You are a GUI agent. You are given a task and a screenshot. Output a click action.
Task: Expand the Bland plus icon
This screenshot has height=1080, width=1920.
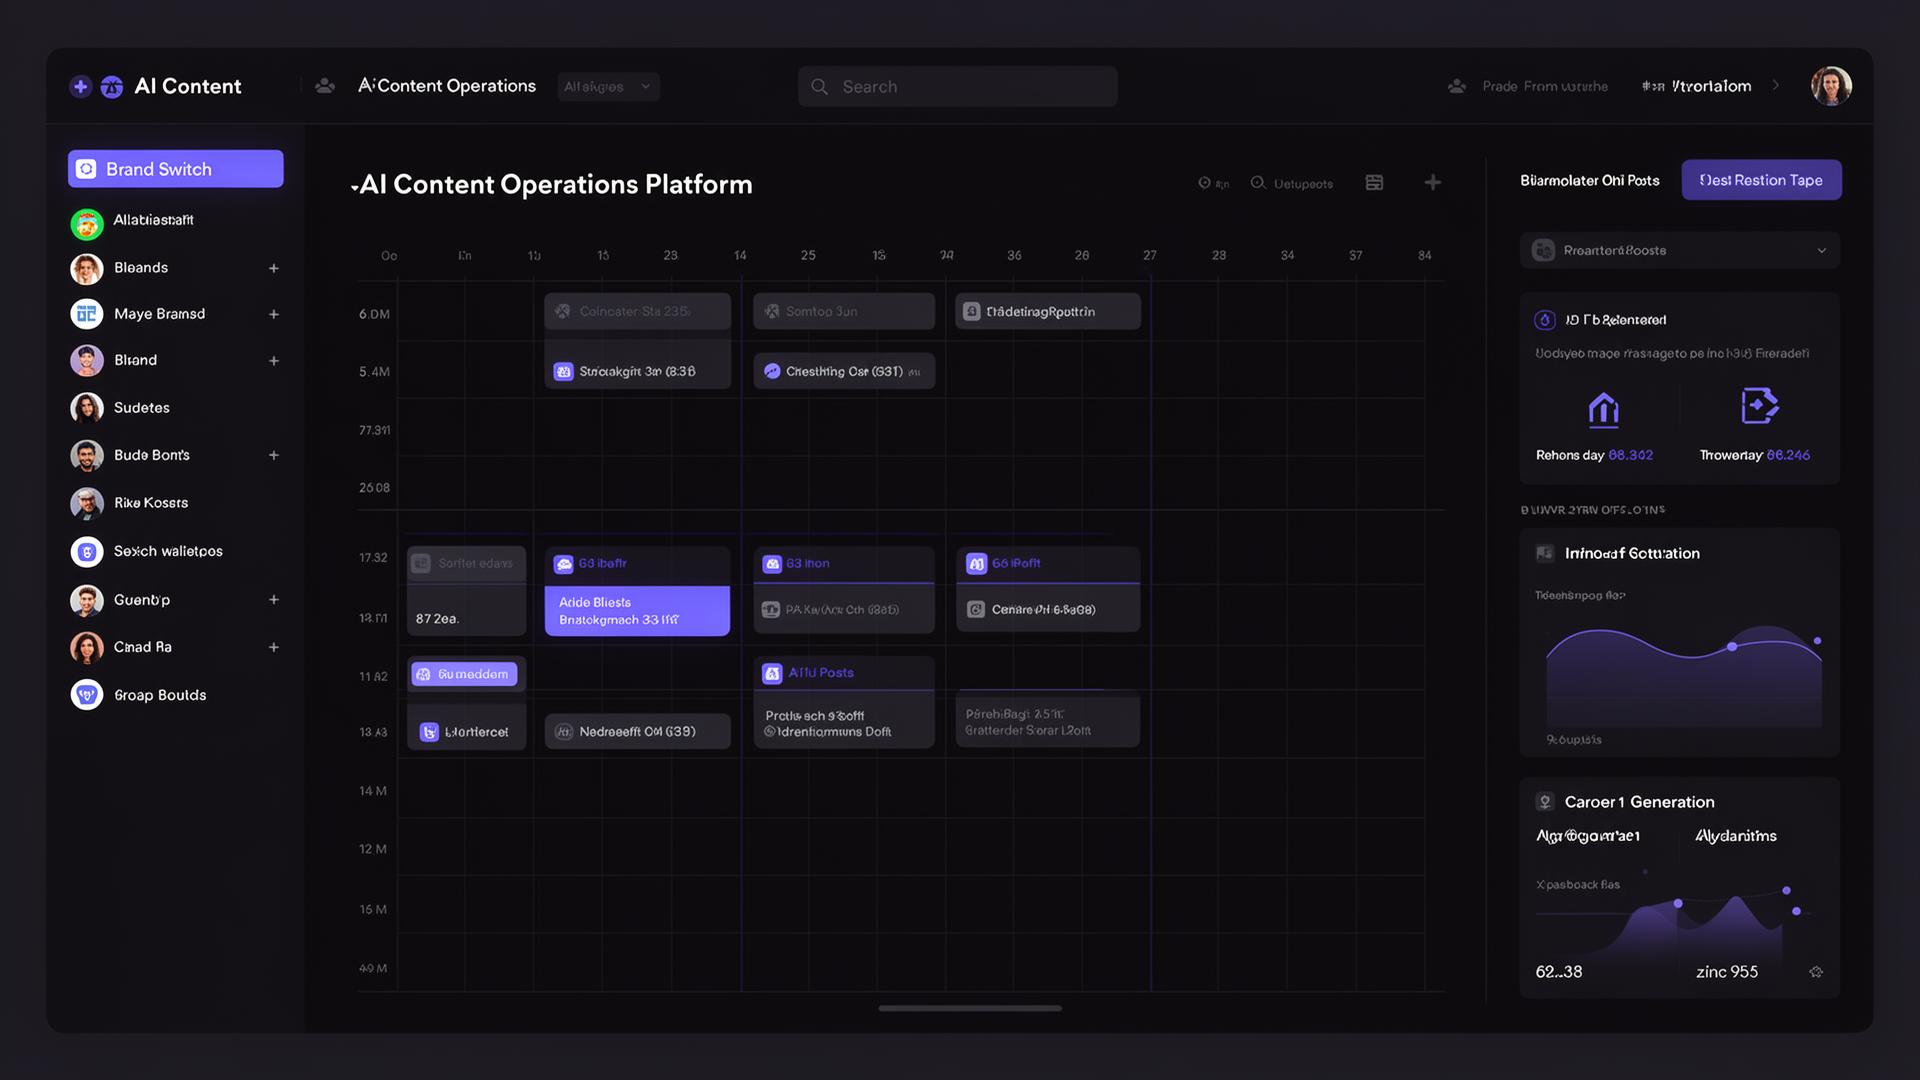(x=273, y=361)
